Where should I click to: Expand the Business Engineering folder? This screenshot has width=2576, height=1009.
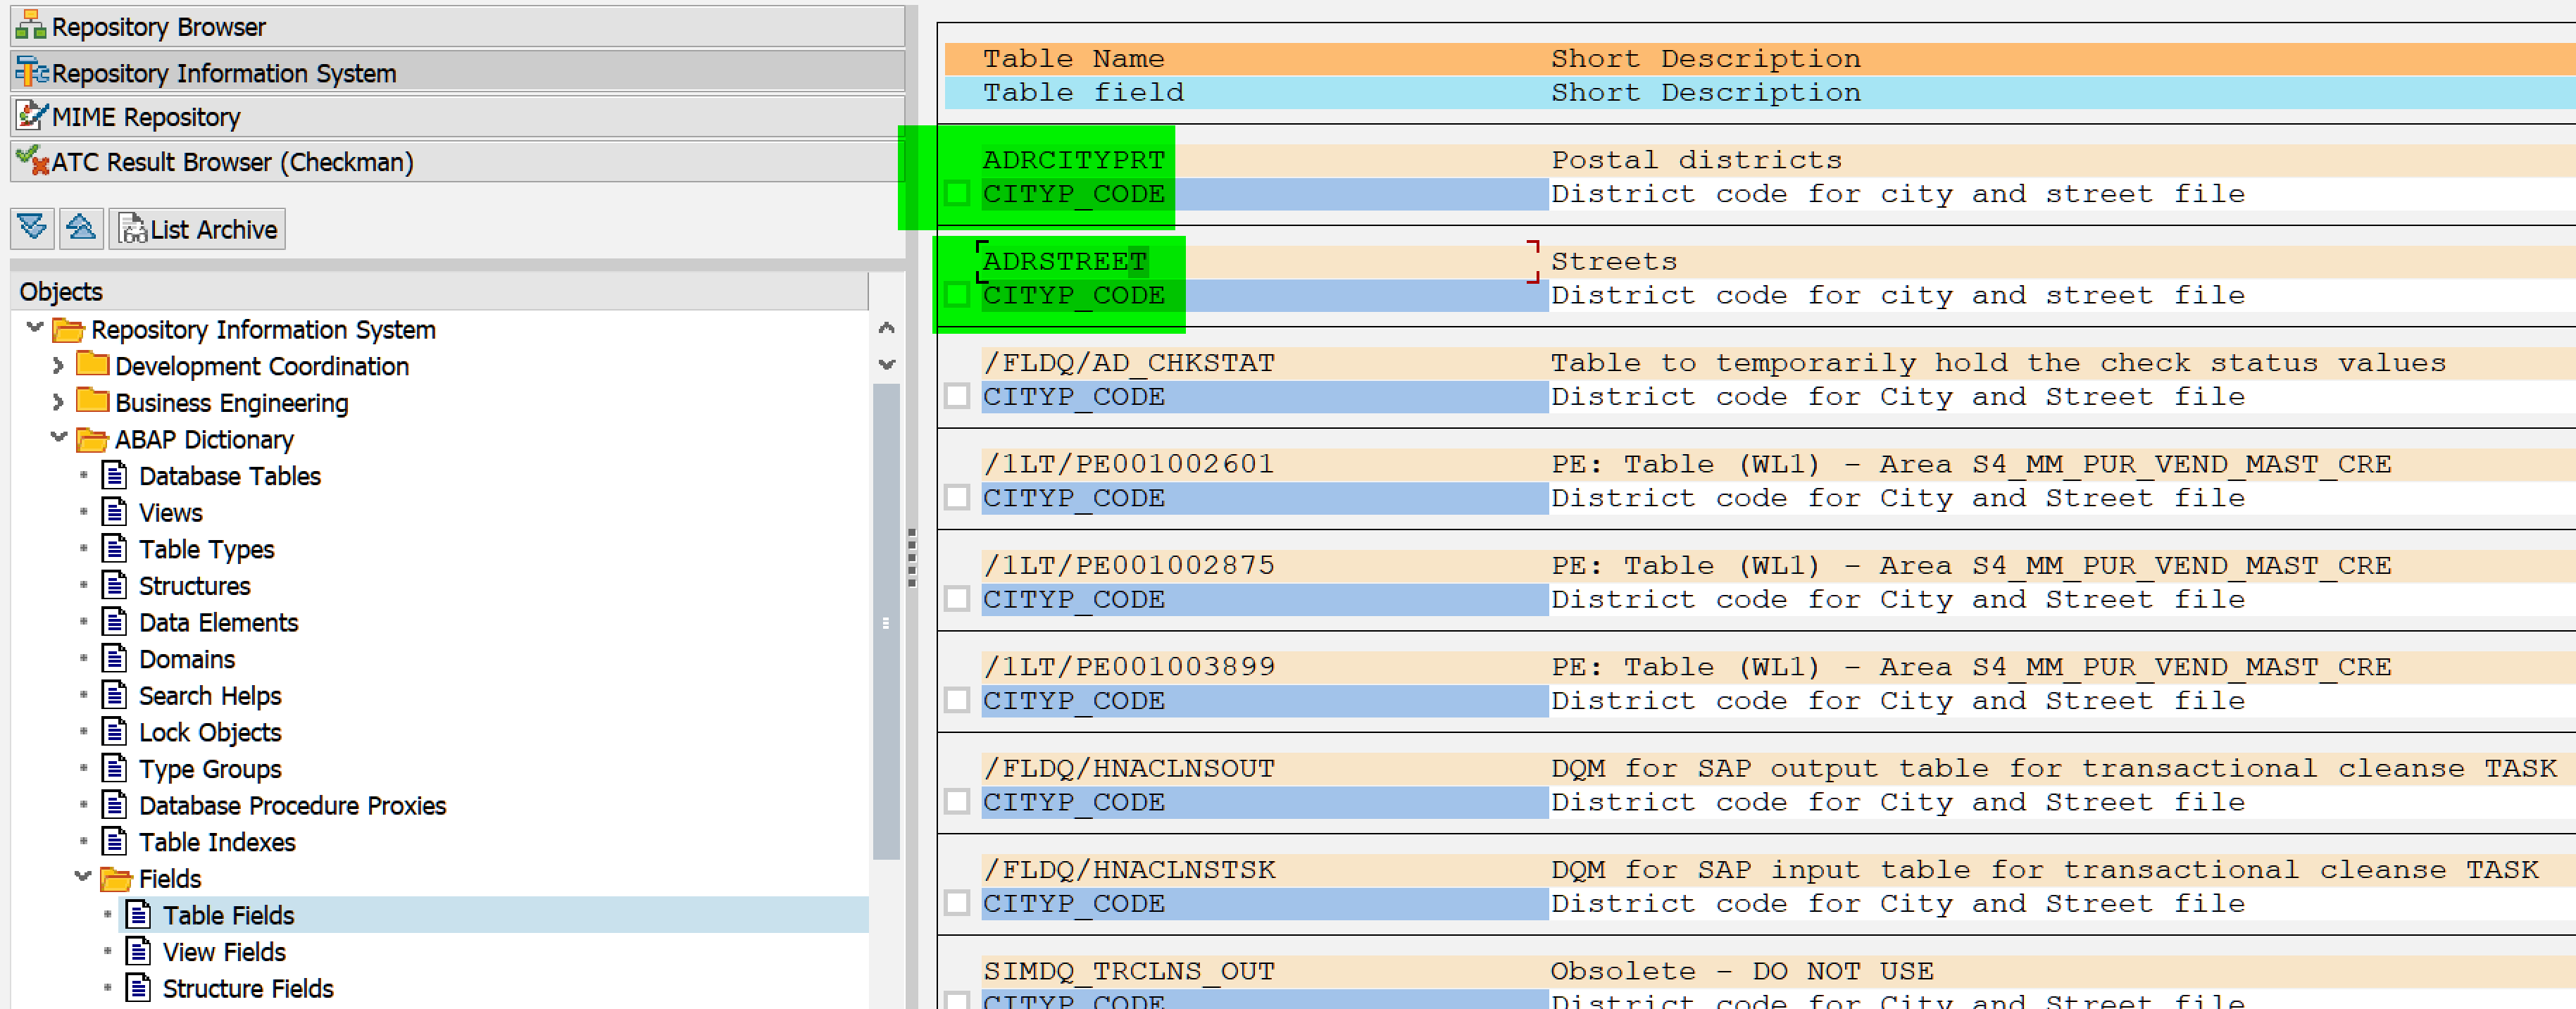58,402
